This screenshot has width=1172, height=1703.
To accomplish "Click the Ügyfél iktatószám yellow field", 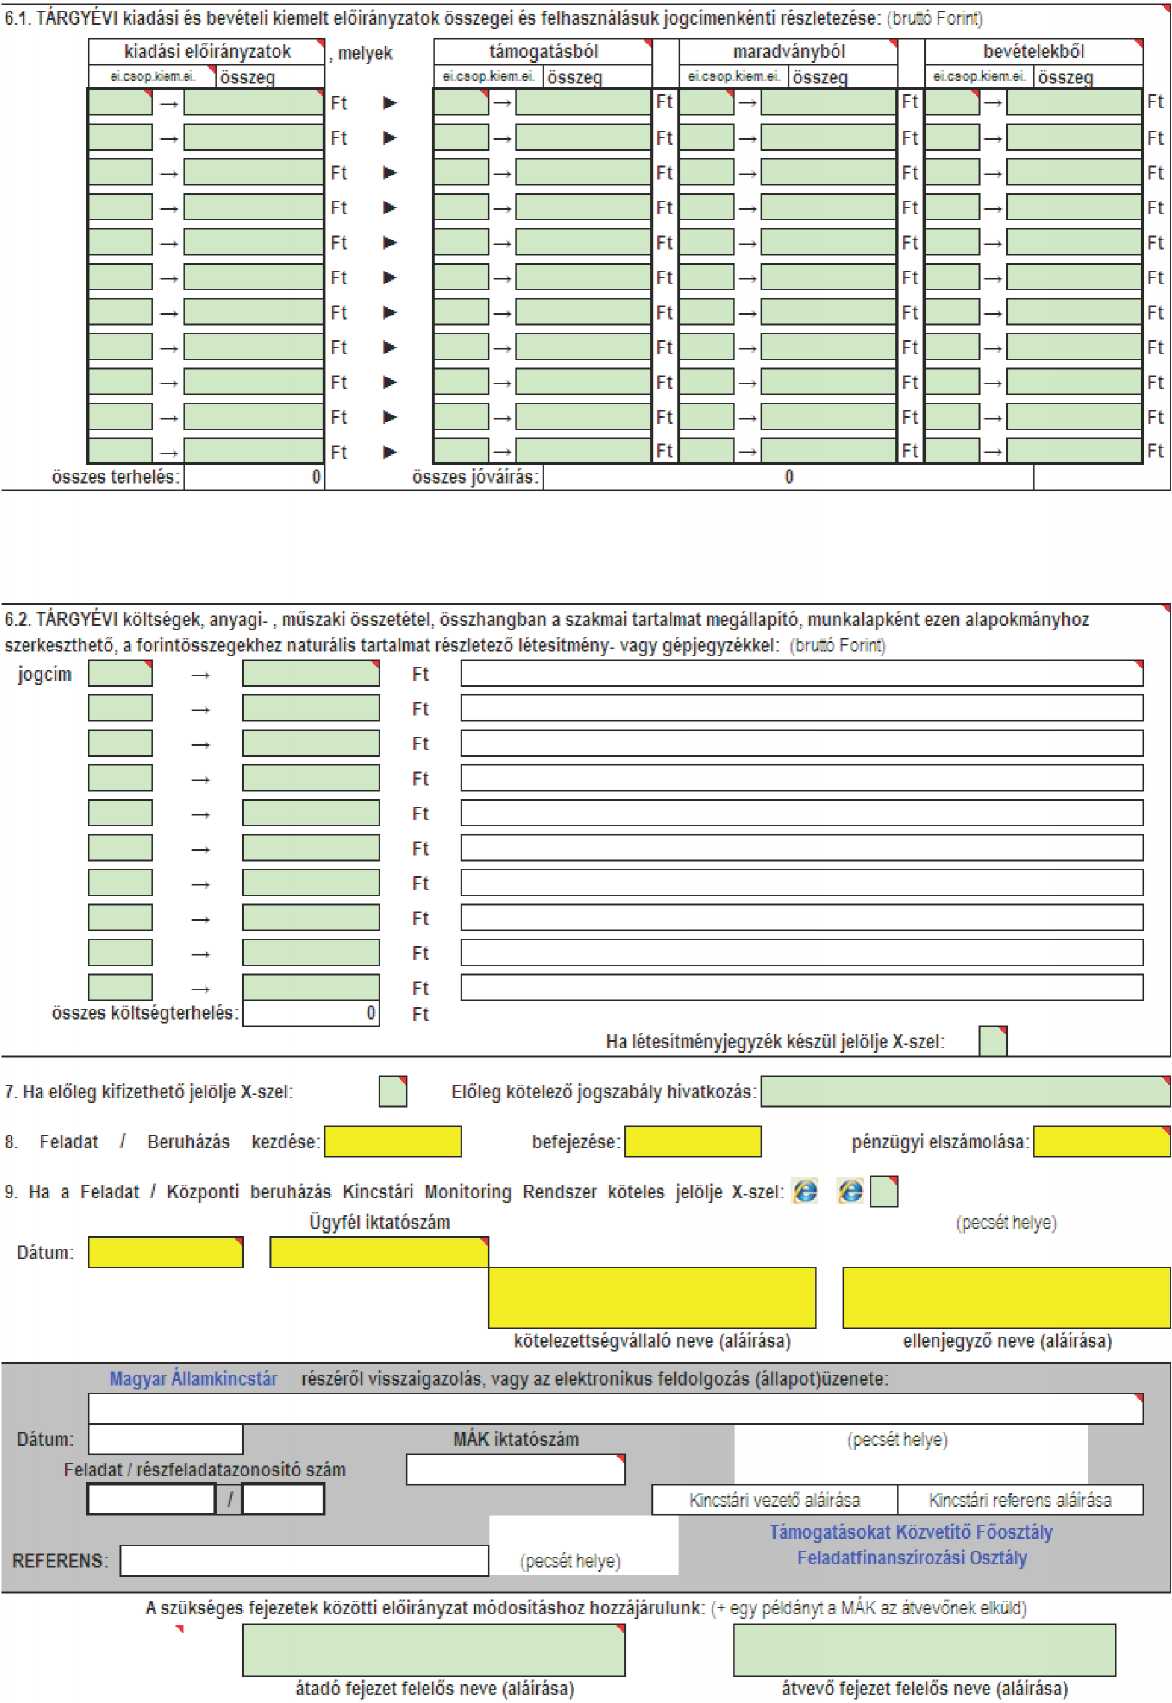I will (x=379, y=1252).
